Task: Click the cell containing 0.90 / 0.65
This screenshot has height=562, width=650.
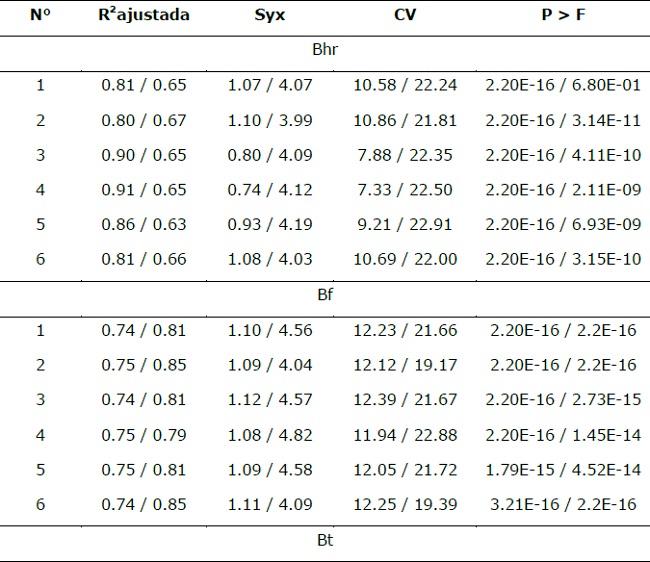Action: [x=144, y=155]
